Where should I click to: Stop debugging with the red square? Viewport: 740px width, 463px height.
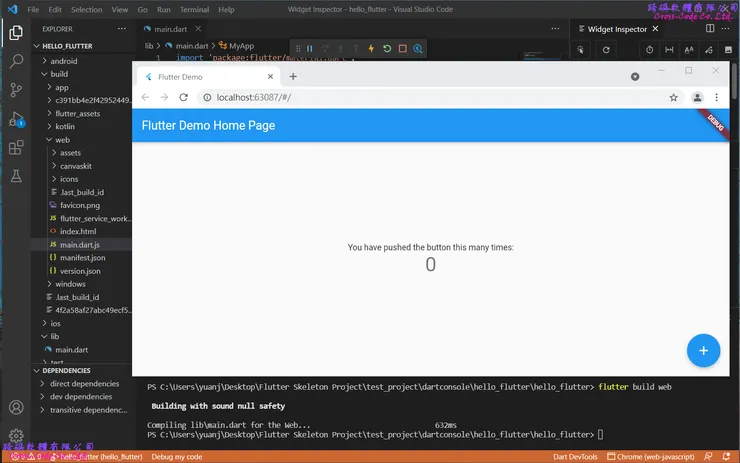pyautogui.click(x=403, y=49)
